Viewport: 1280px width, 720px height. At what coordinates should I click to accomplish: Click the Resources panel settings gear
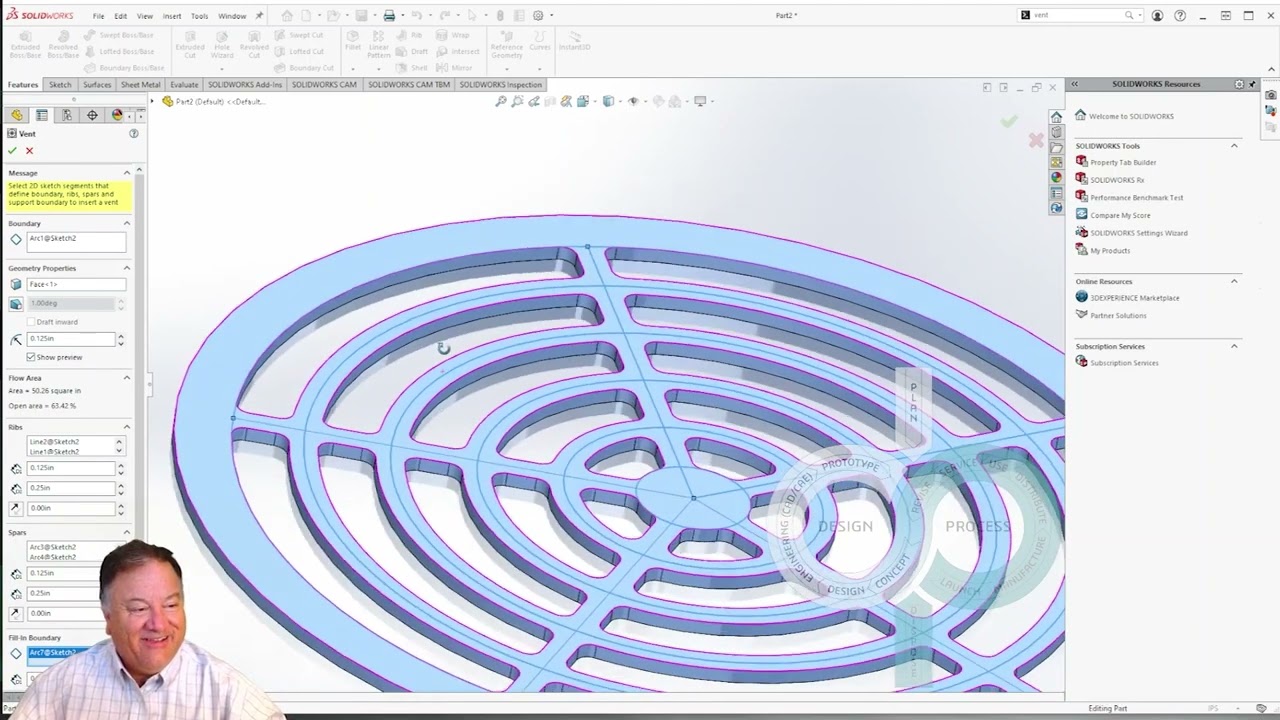coord(1239,84)
